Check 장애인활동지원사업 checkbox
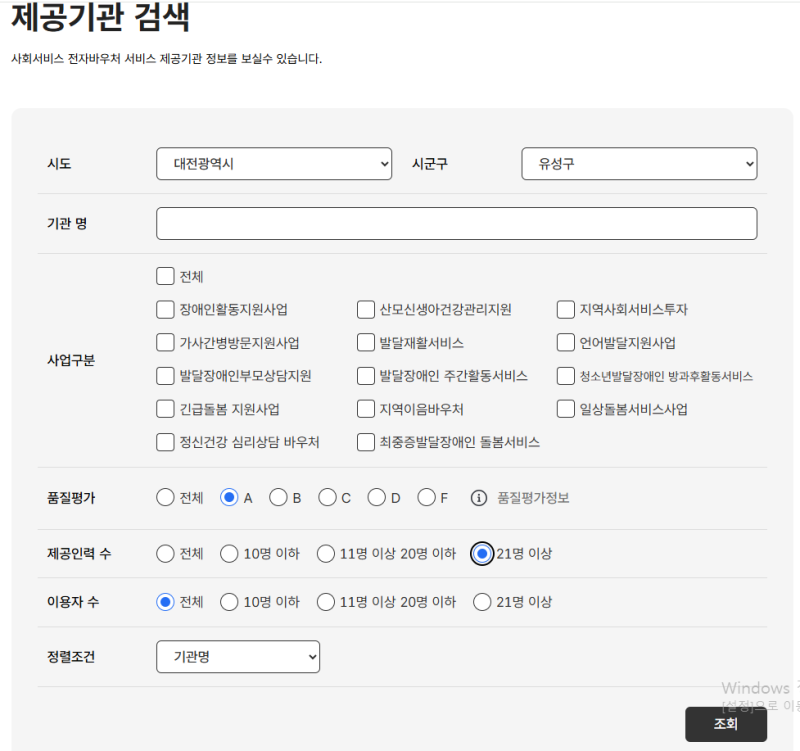The width and height of the screenshot is (800, 751). [x=165, y=309]
